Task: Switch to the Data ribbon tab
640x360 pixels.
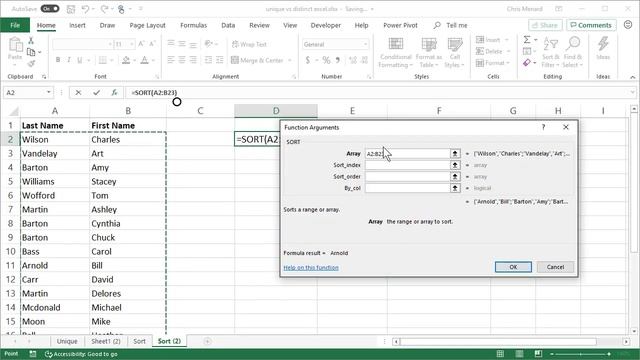Action: 228,25
